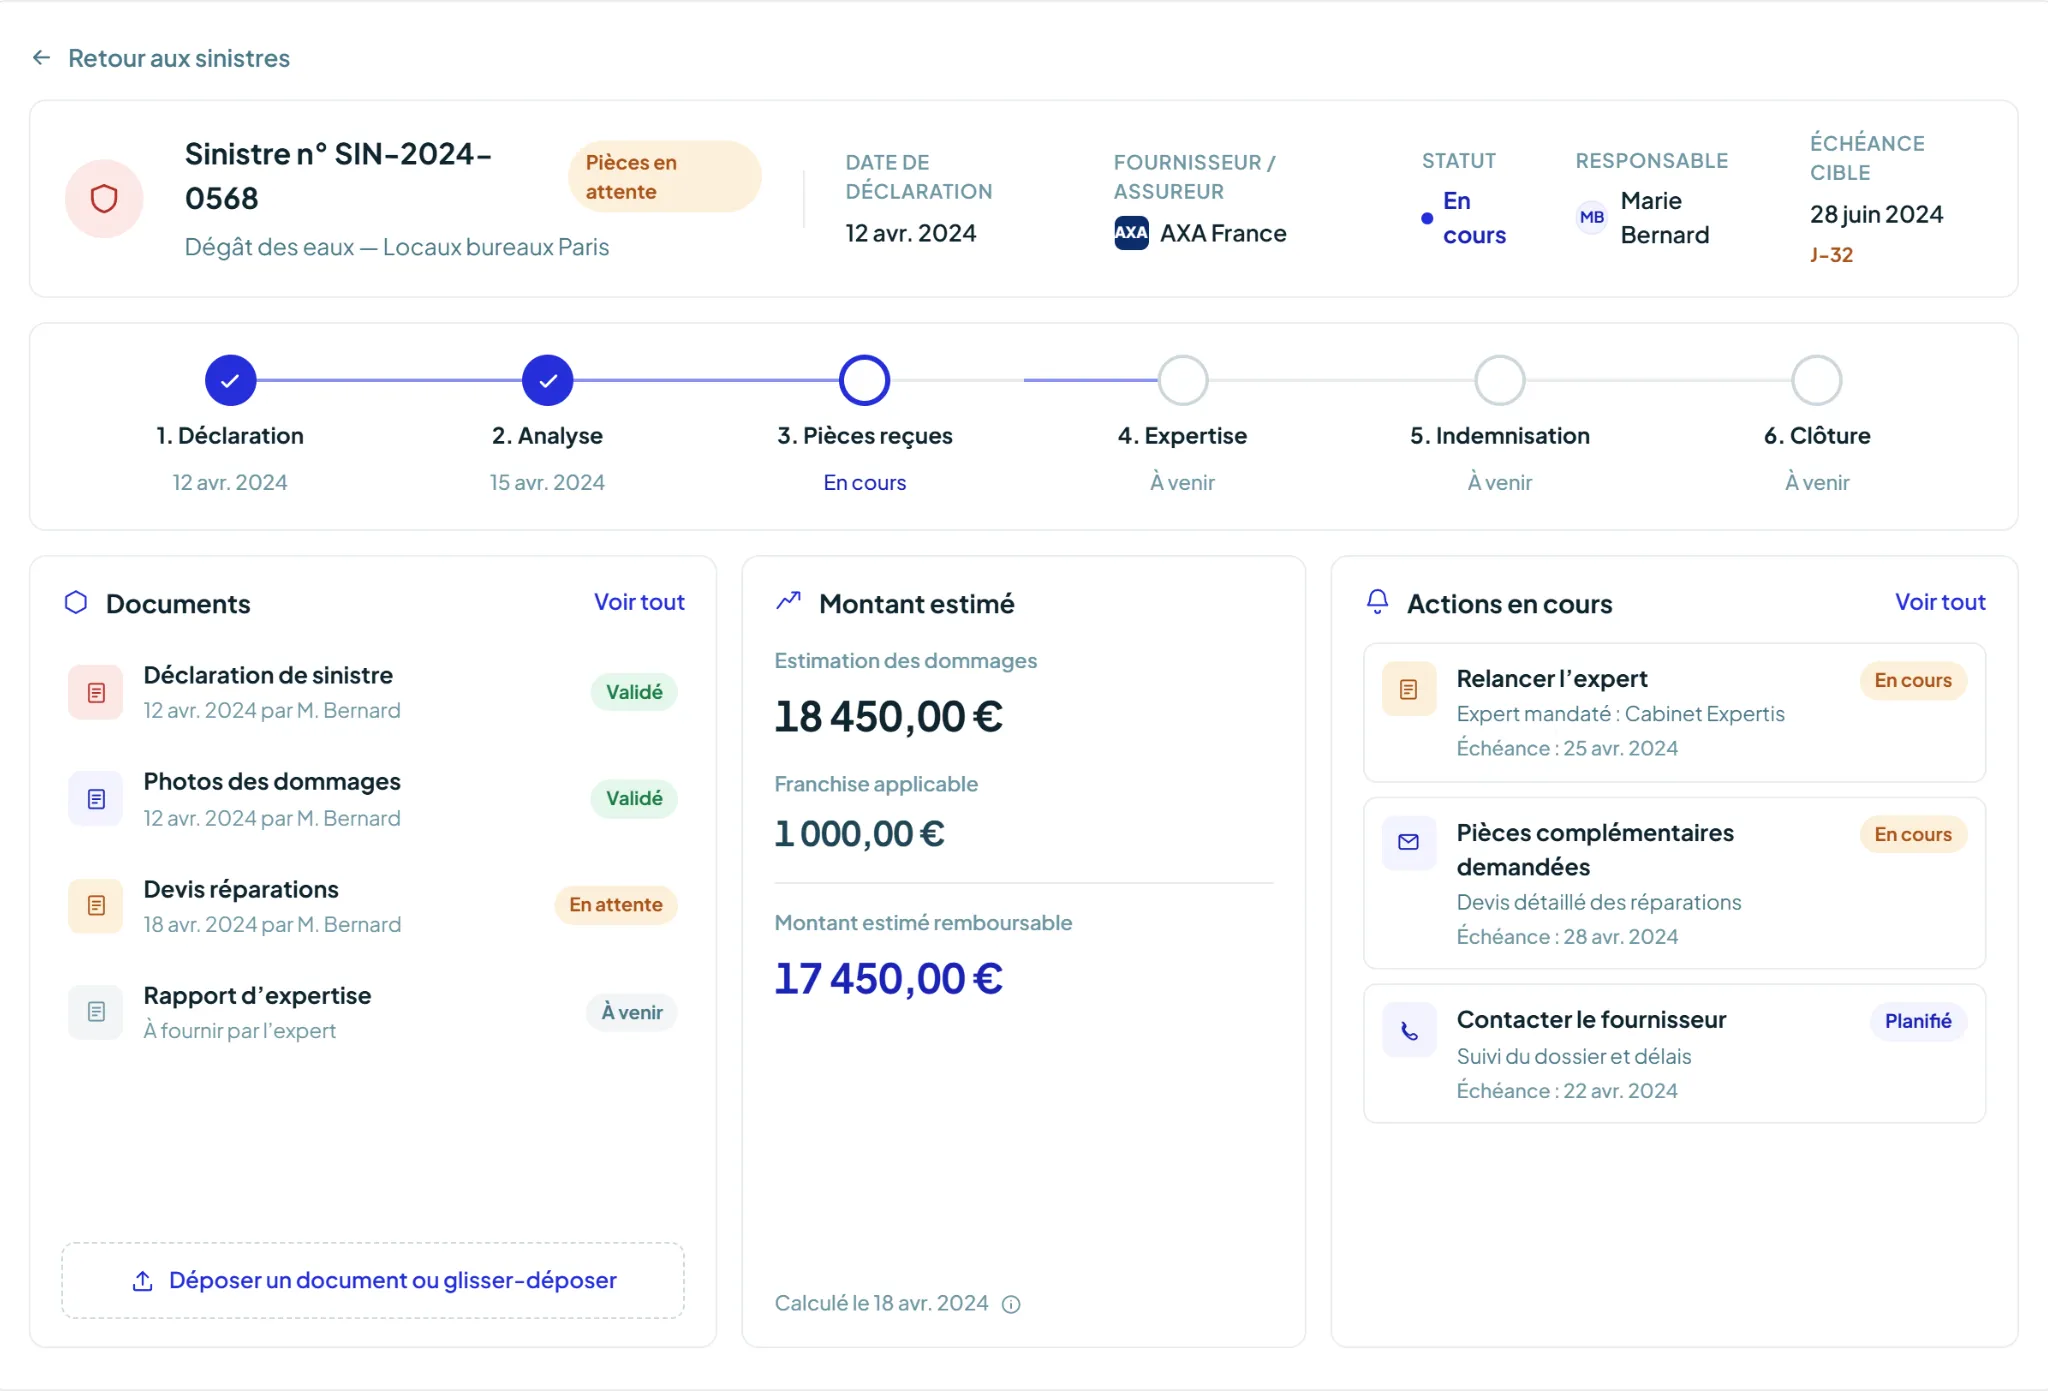The height and width of the screenshot is (1391, 2048).
Task: Click the J-32 deadline countdown
Action: pos(1831,255)
